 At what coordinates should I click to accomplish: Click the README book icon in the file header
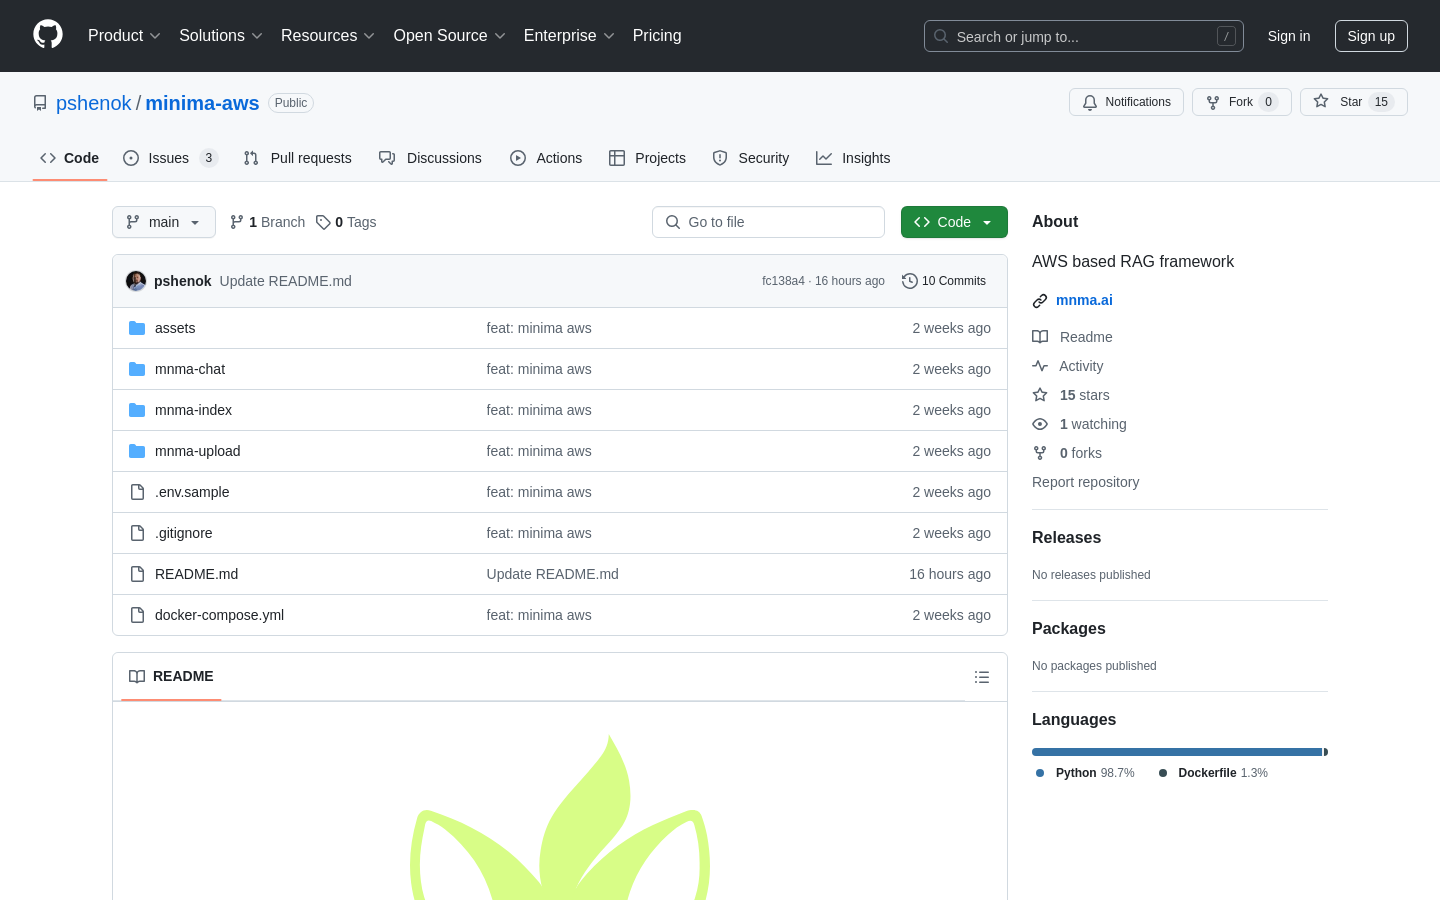pos(137,677)
